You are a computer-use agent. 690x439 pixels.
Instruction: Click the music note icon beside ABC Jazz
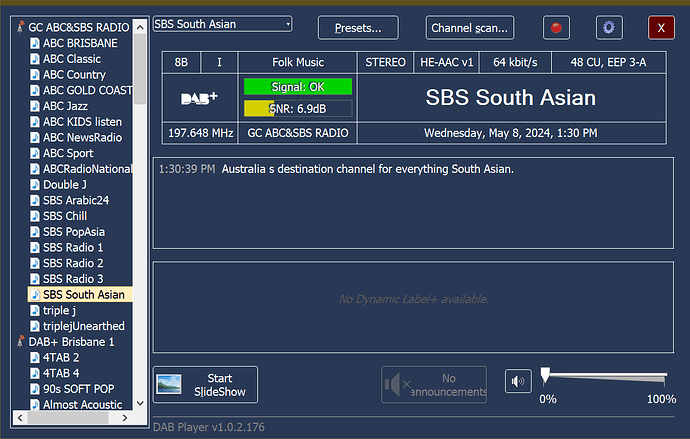[x=34, y=106]
